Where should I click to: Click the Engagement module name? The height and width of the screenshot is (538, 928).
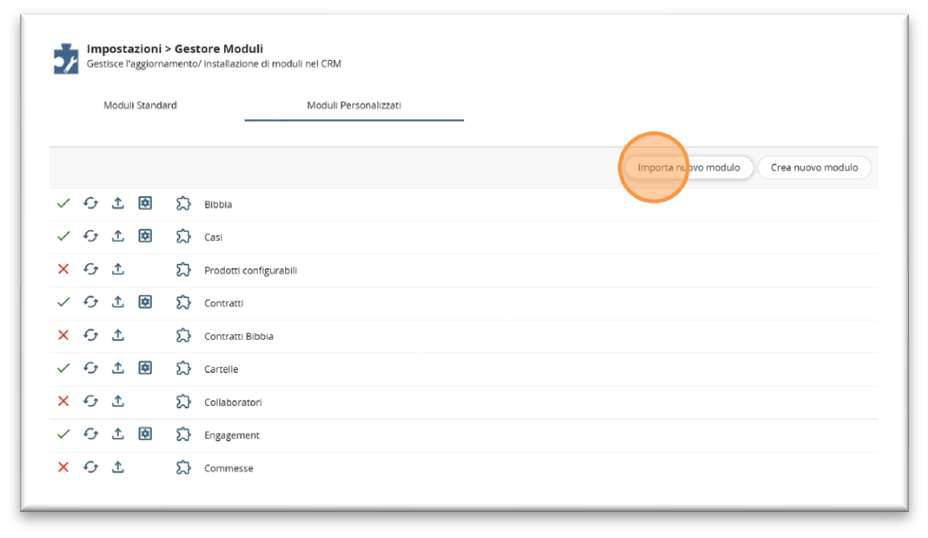[232, 436]
